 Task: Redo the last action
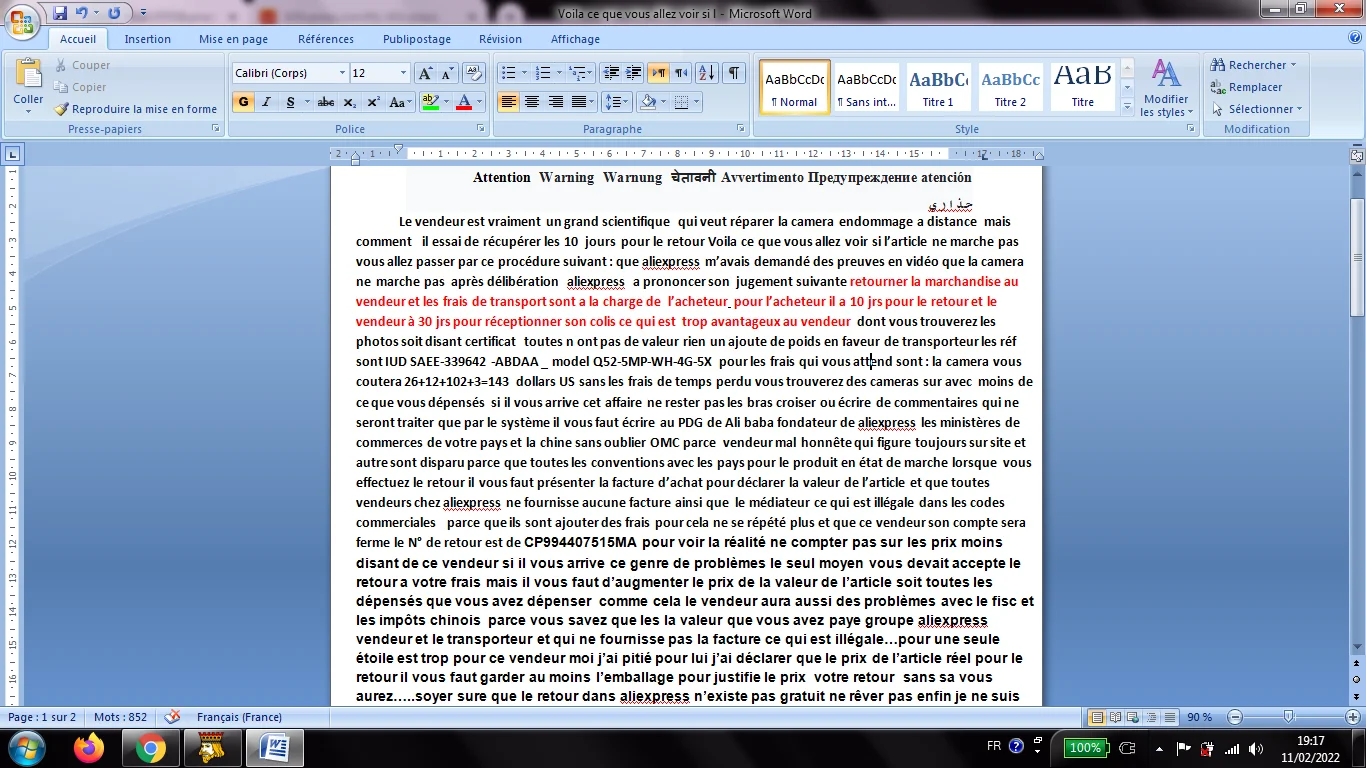click(x=114, y=14)
